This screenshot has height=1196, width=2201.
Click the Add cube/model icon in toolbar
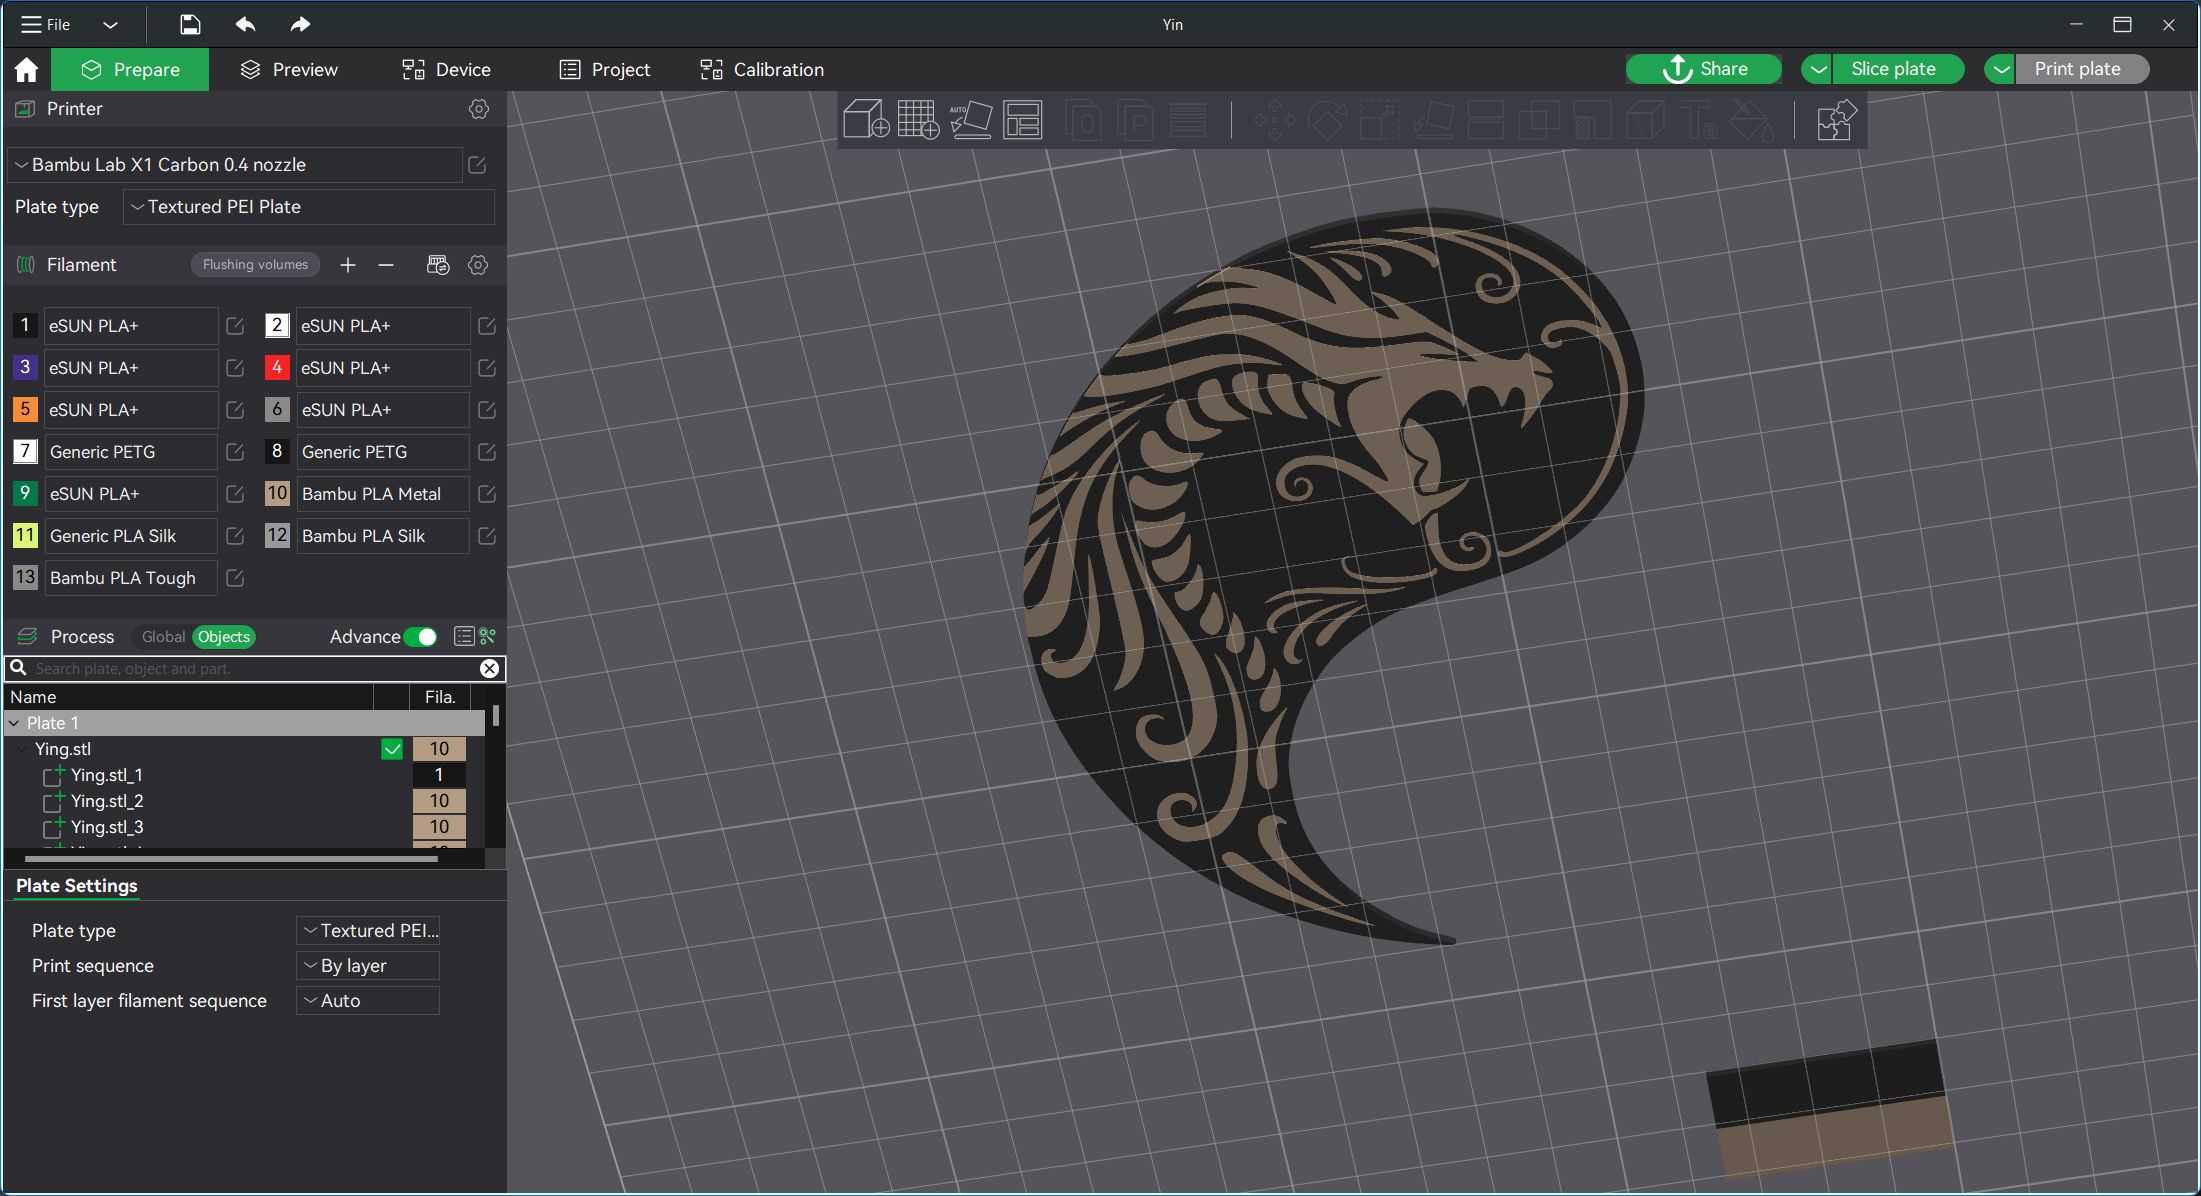[866, 120]
